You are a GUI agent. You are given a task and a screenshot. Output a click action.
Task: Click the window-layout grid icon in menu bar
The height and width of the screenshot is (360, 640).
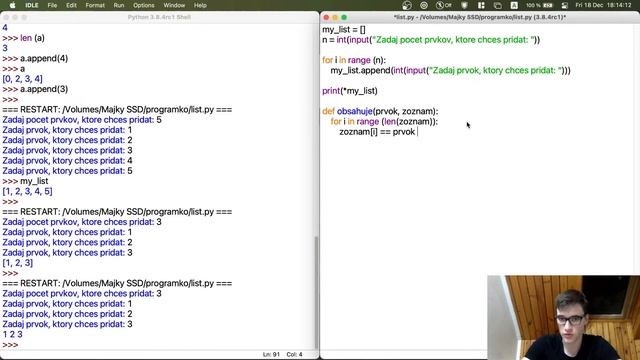[x=481, y=5]
